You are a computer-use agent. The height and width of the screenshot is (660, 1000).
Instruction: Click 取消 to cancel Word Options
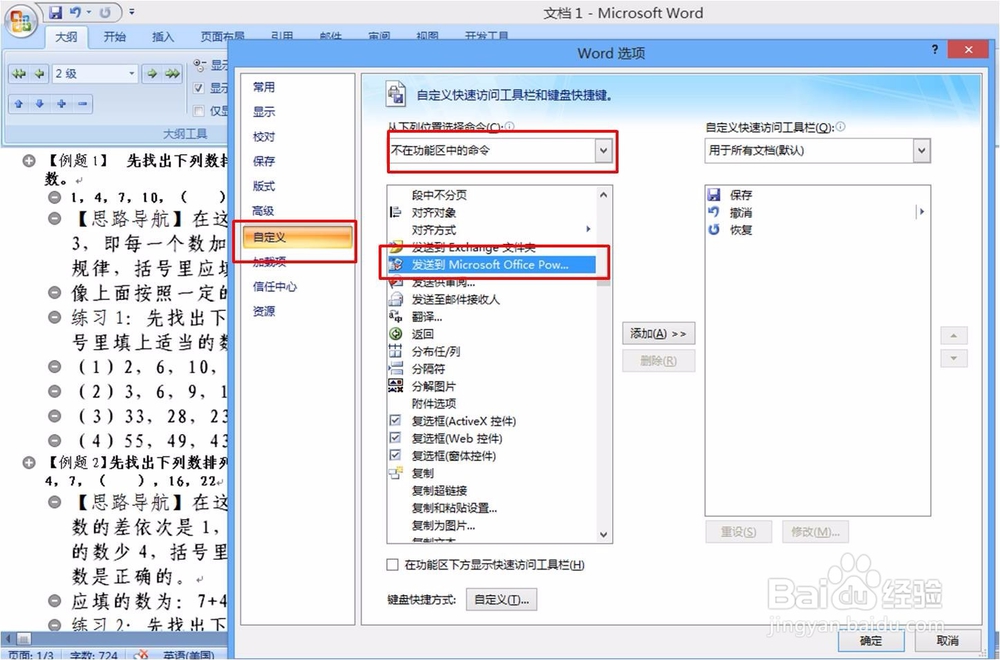point(948,640)
